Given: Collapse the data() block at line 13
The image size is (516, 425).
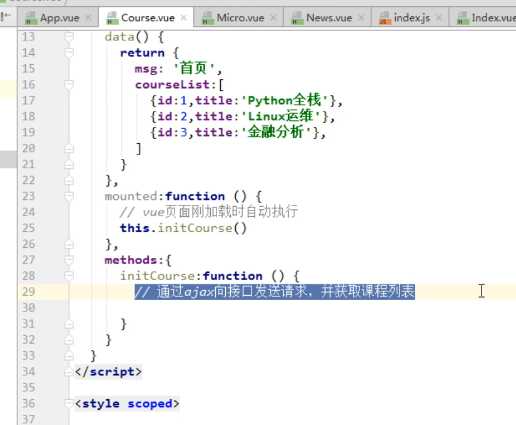Looking at the screenshot, I should click(x=69, y=36).
